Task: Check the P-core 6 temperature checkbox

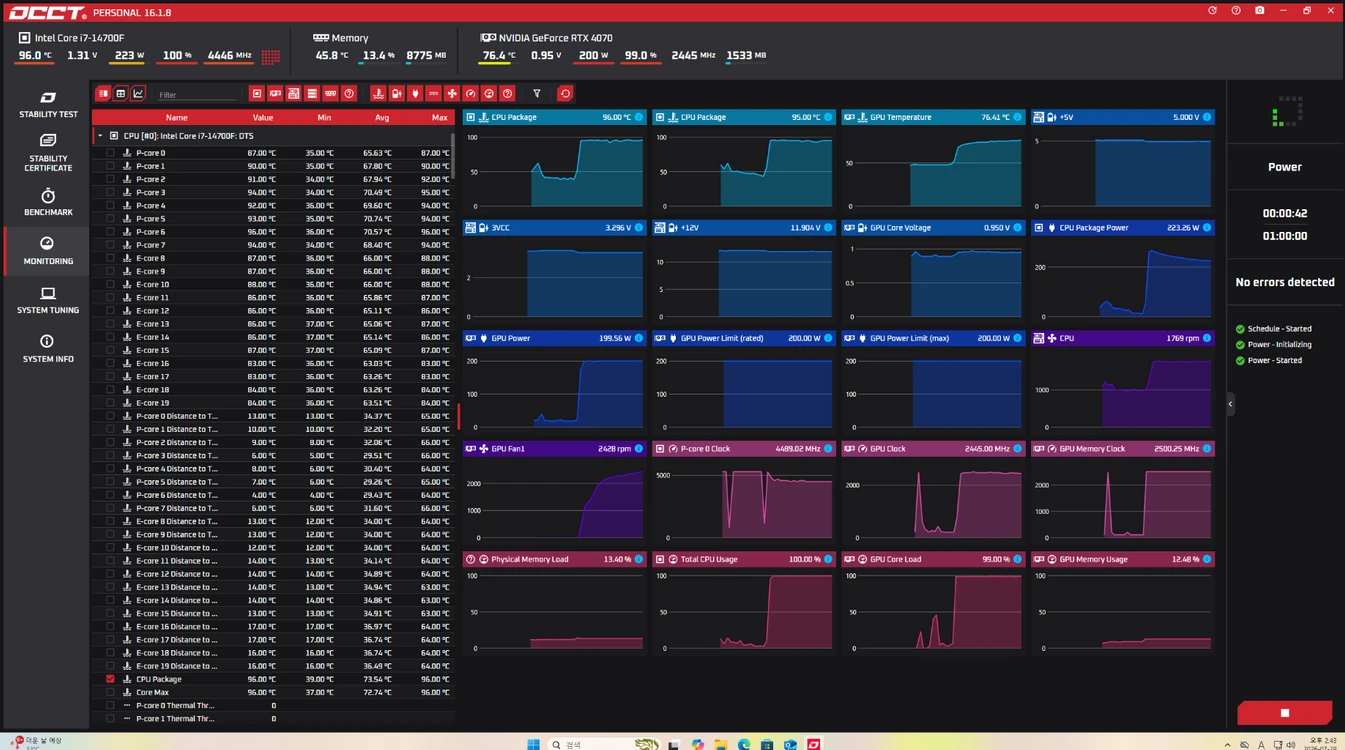Action: click(x=110, y=232)
